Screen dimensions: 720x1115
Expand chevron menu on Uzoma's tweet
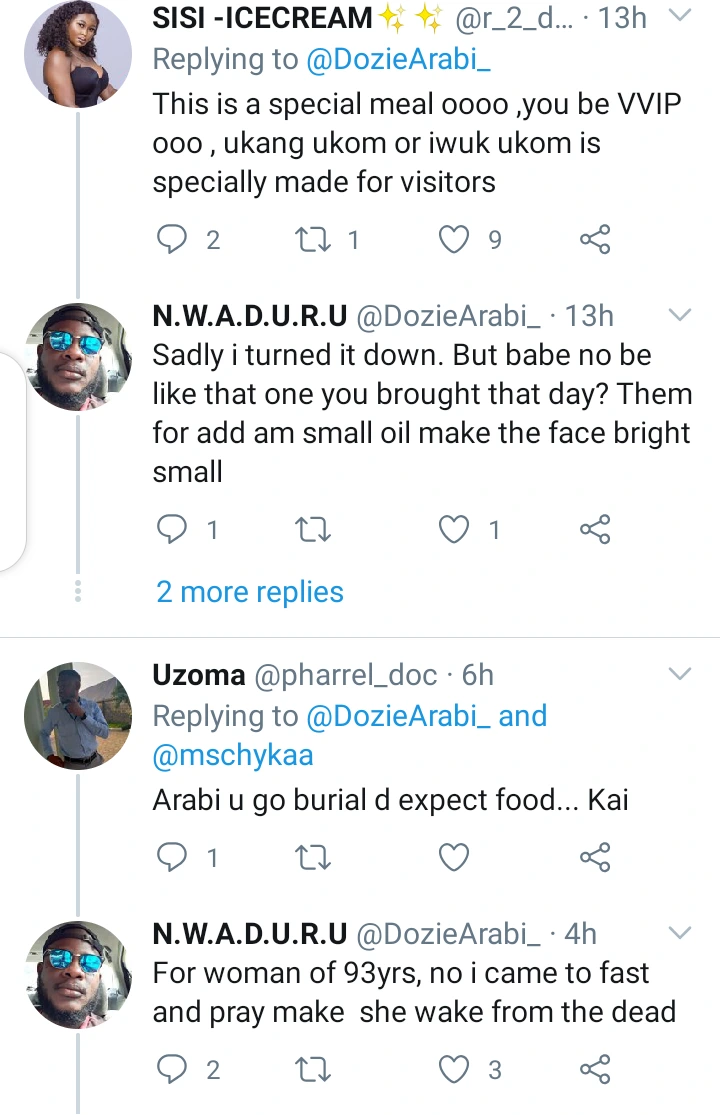pos(679,674)
